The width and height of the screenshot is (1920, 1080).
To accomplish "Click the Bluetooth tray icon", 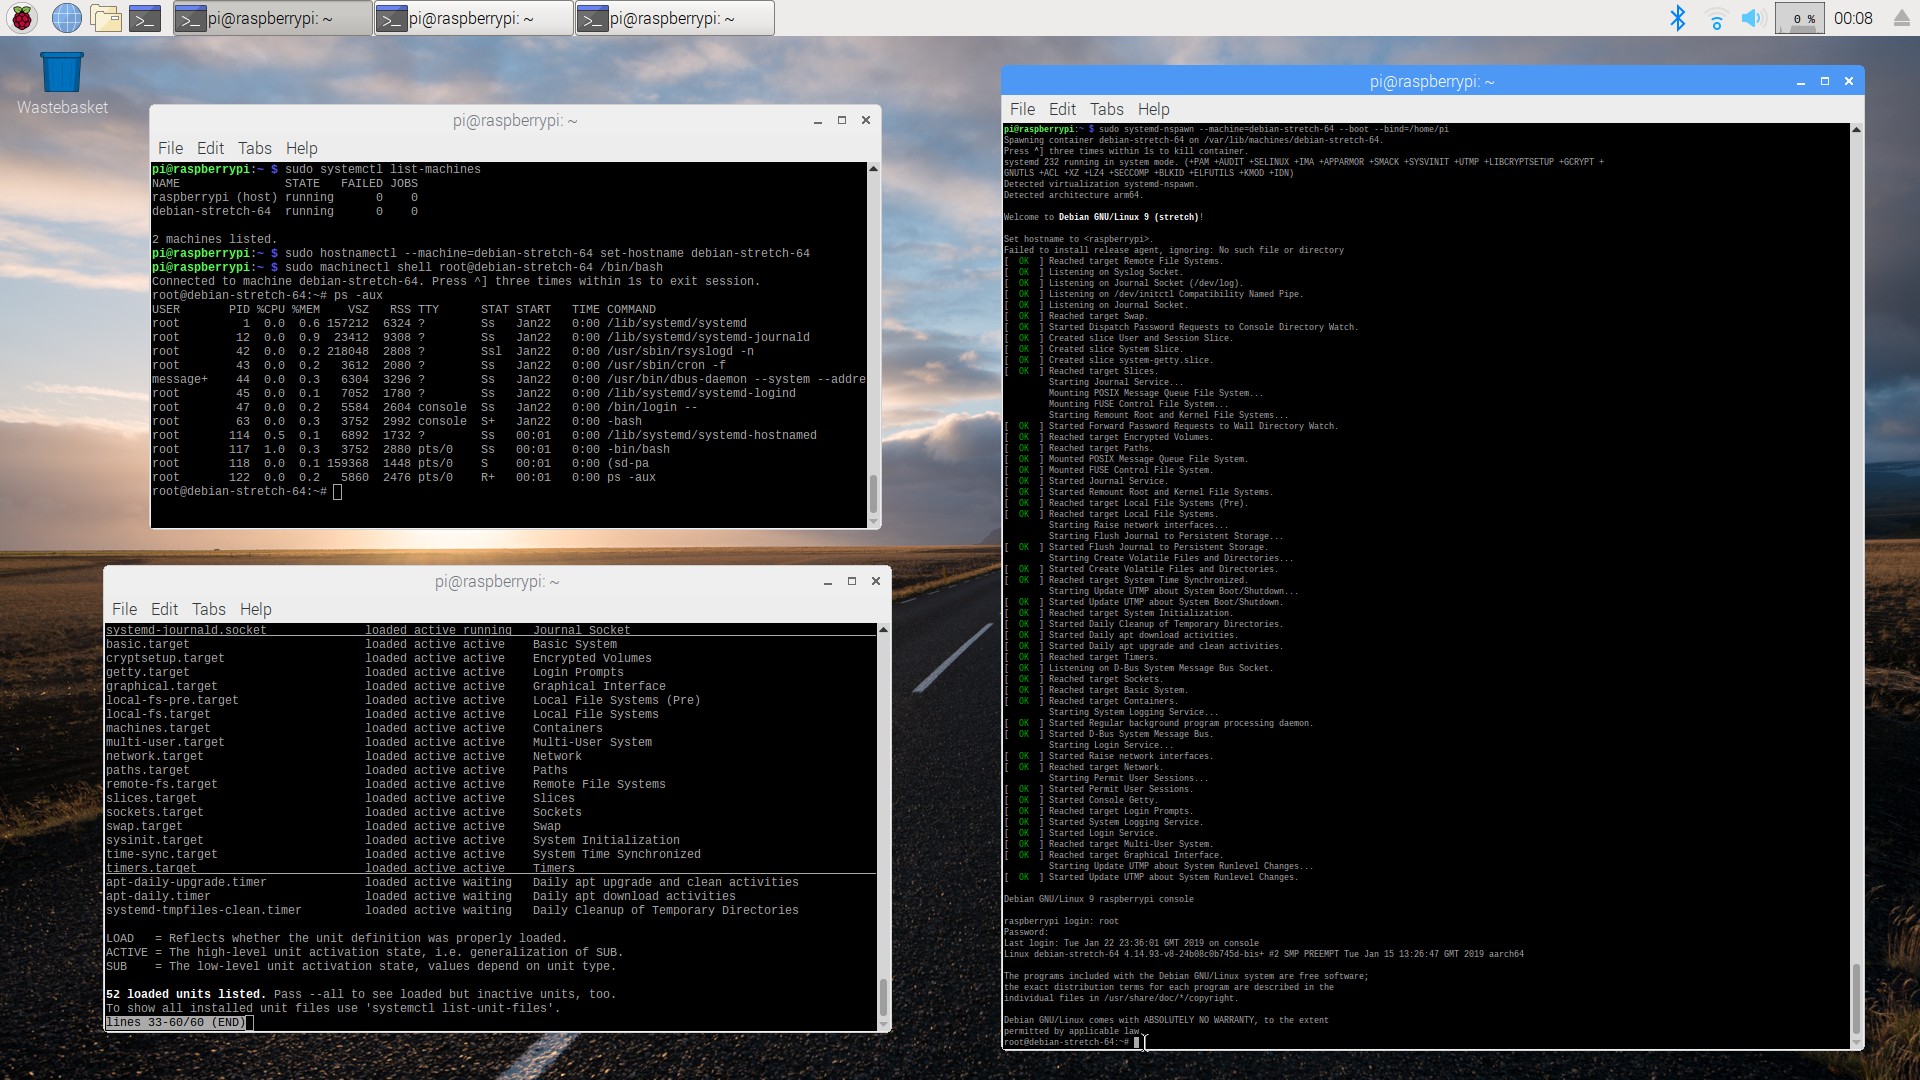I will pos(1678,18).
